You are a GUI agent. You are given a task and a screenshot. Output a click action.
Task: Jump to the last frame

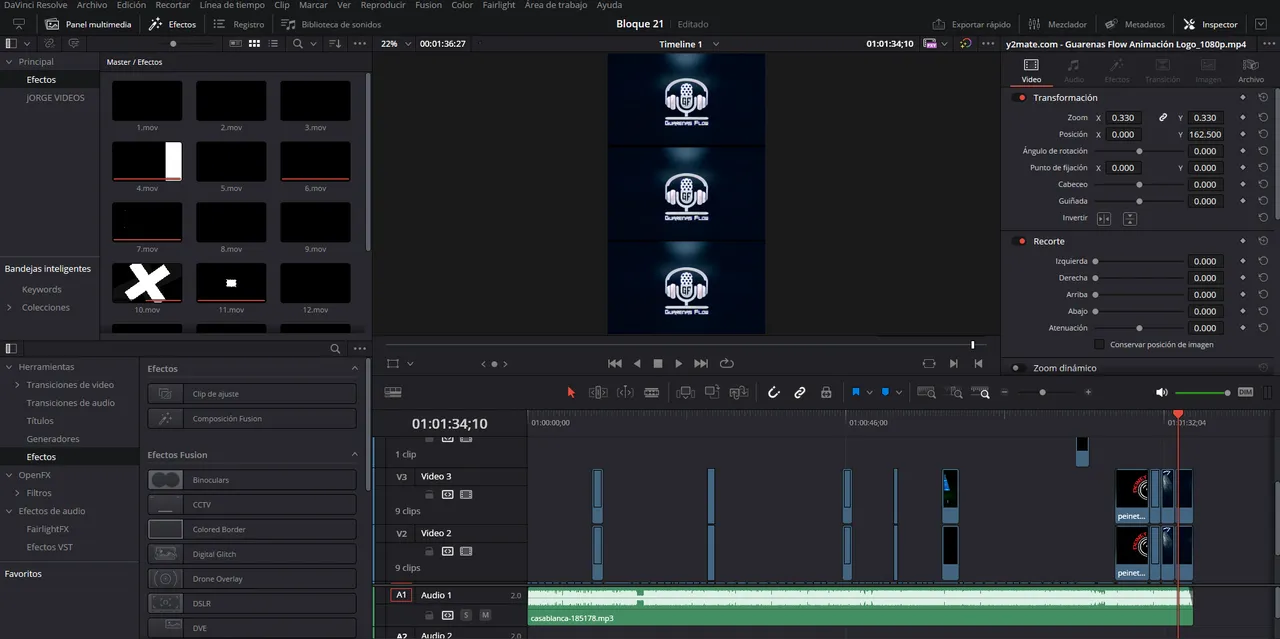[701, 363]
